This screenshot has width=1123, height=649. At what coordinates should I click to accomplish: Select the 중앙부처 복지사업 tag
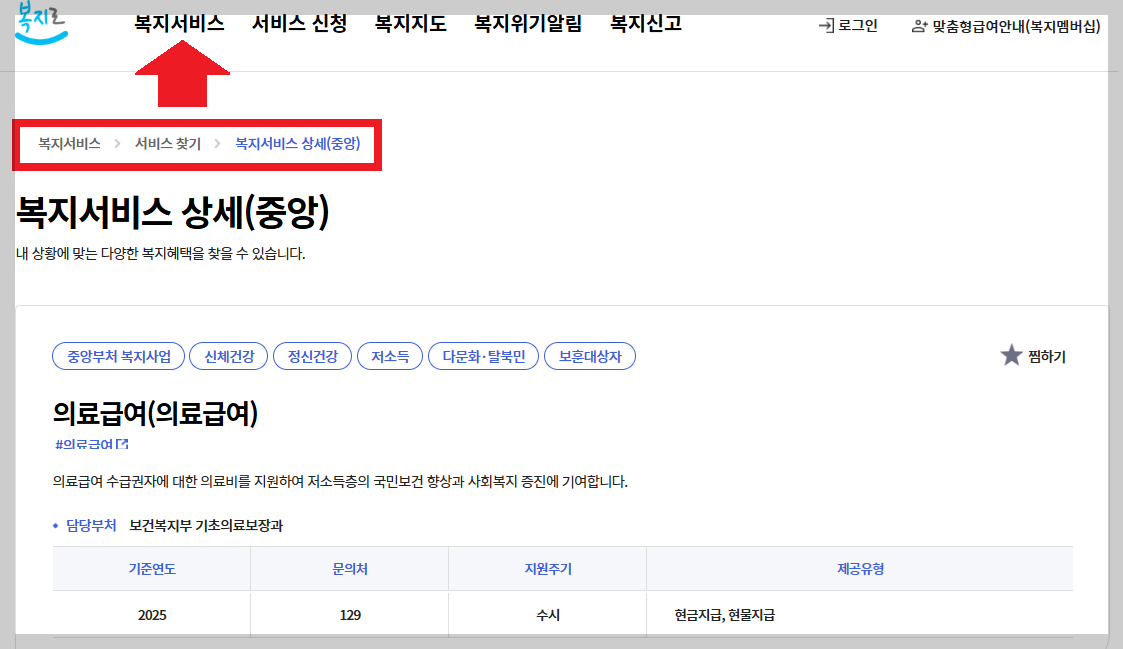(117, 355)
